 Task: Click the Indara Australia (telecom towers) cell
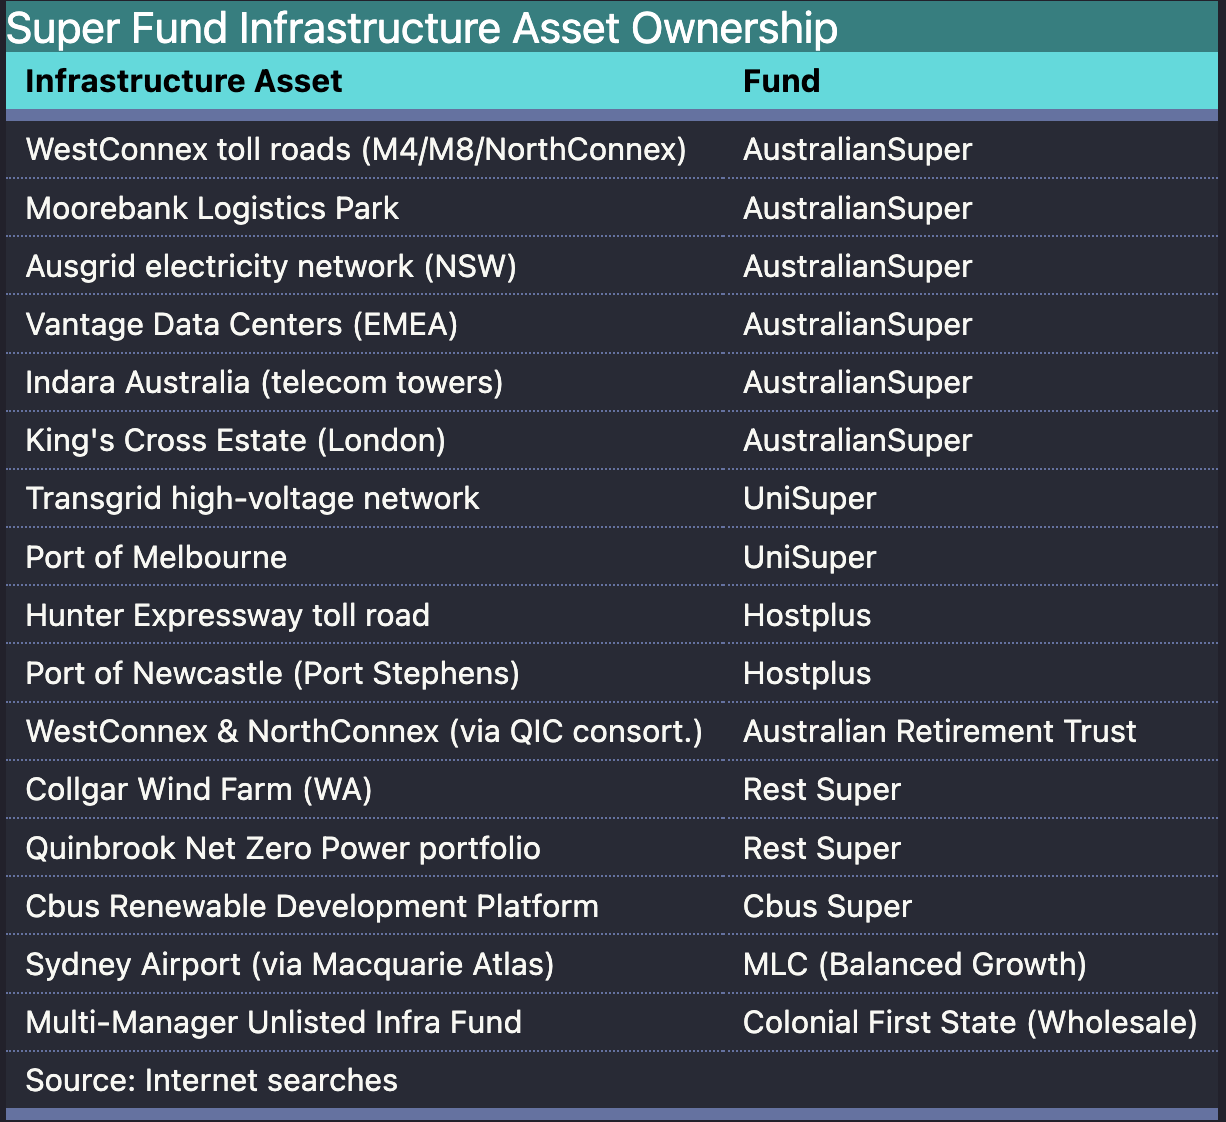[264, 382]
